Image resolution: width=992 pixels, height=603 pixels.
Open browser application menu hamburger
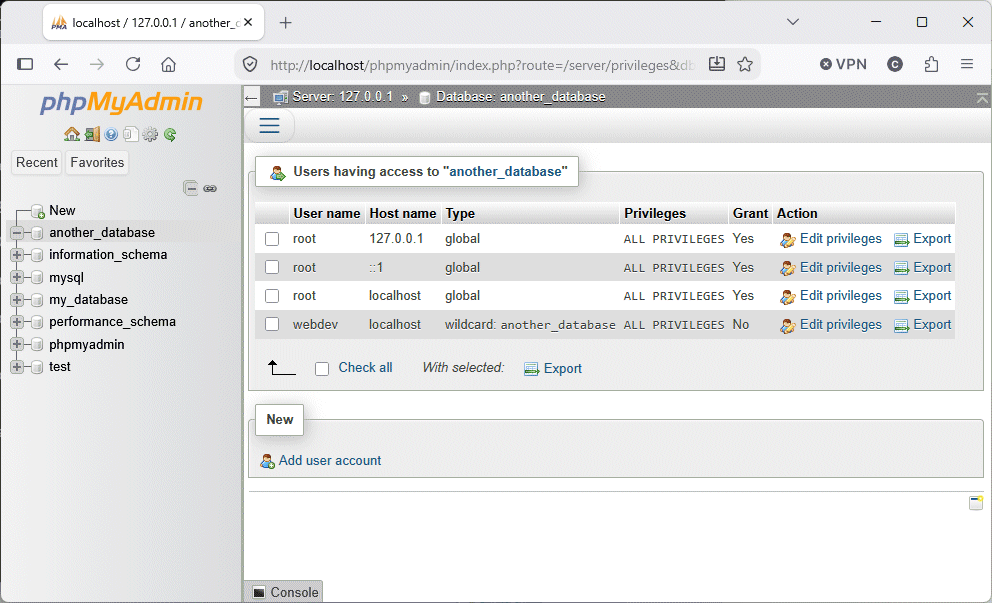[x=967, y=64]
